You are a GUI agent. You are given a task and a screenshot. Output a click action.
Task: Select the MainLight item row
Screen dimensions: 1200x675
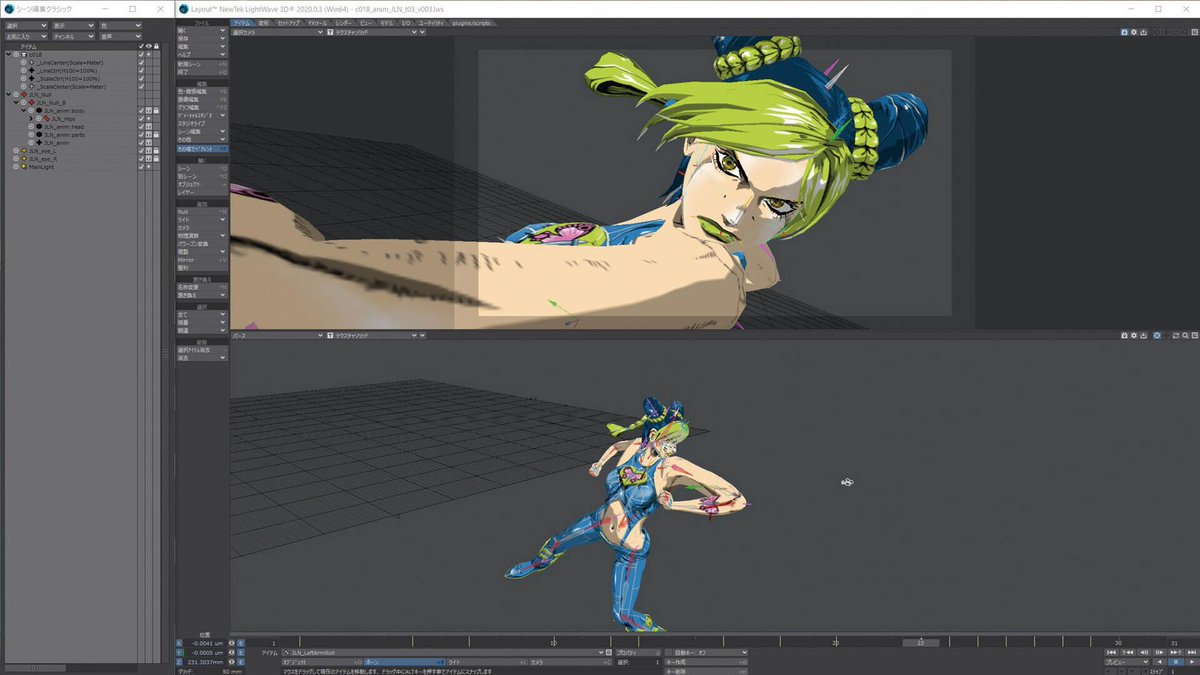[70, 167]
